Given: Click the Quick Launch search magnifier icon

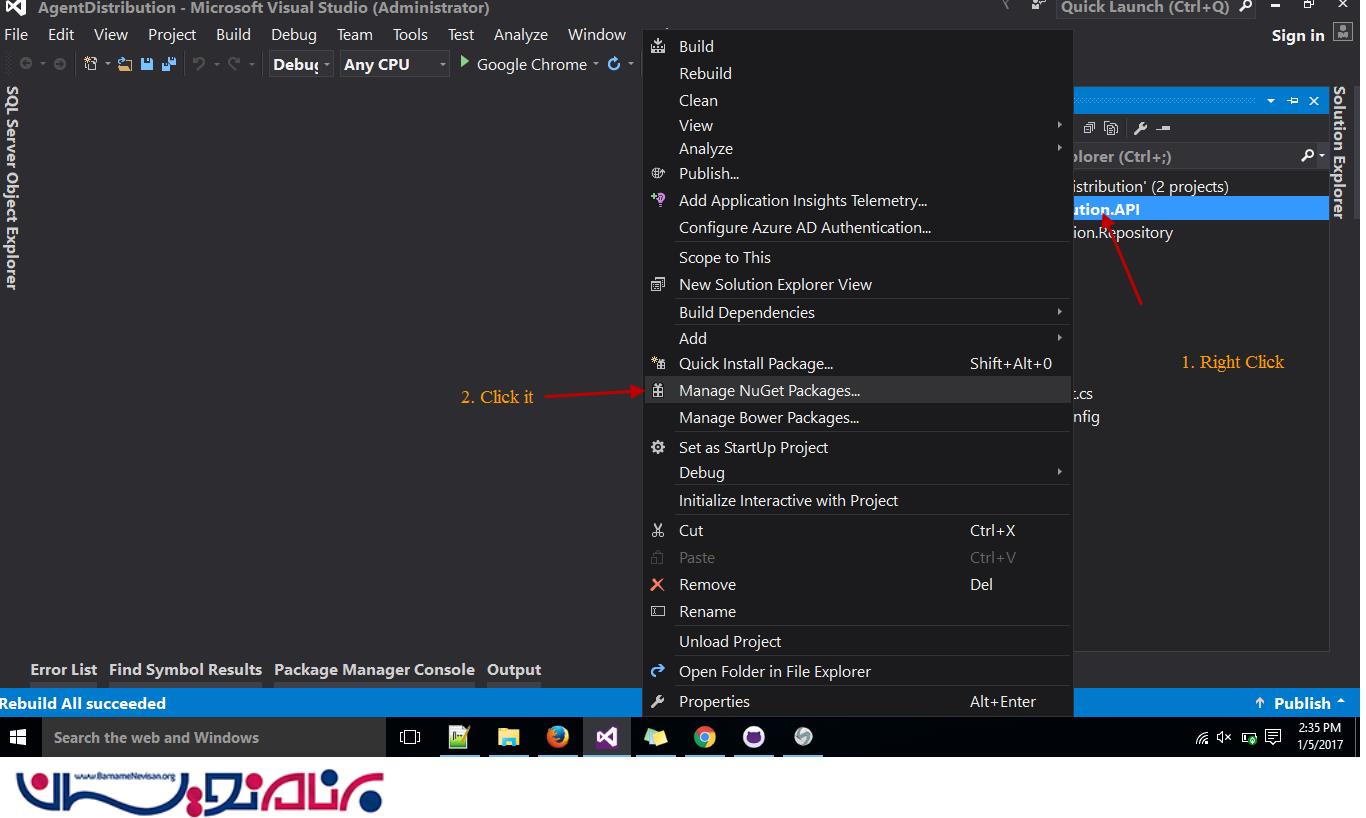Looking at the screenshot, I should click(1246, 7).
